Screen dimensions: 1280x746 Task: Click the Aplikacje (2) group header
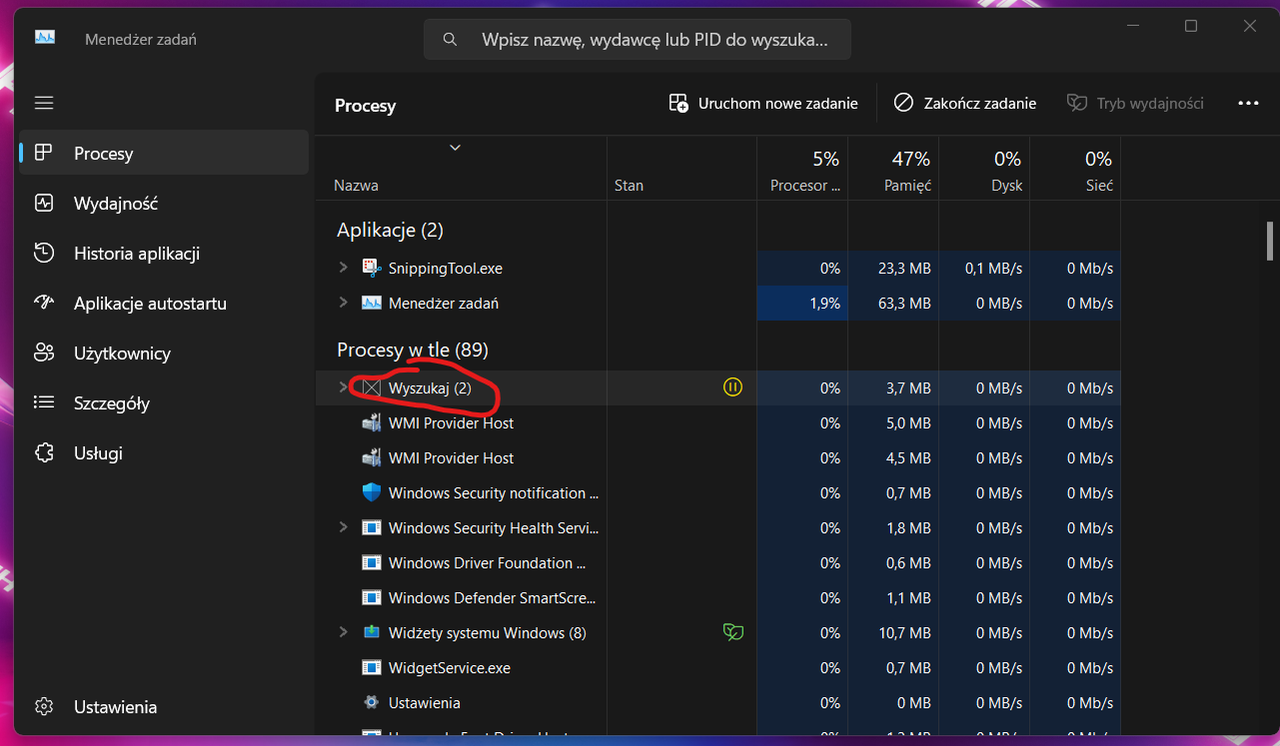coord(390,230)
